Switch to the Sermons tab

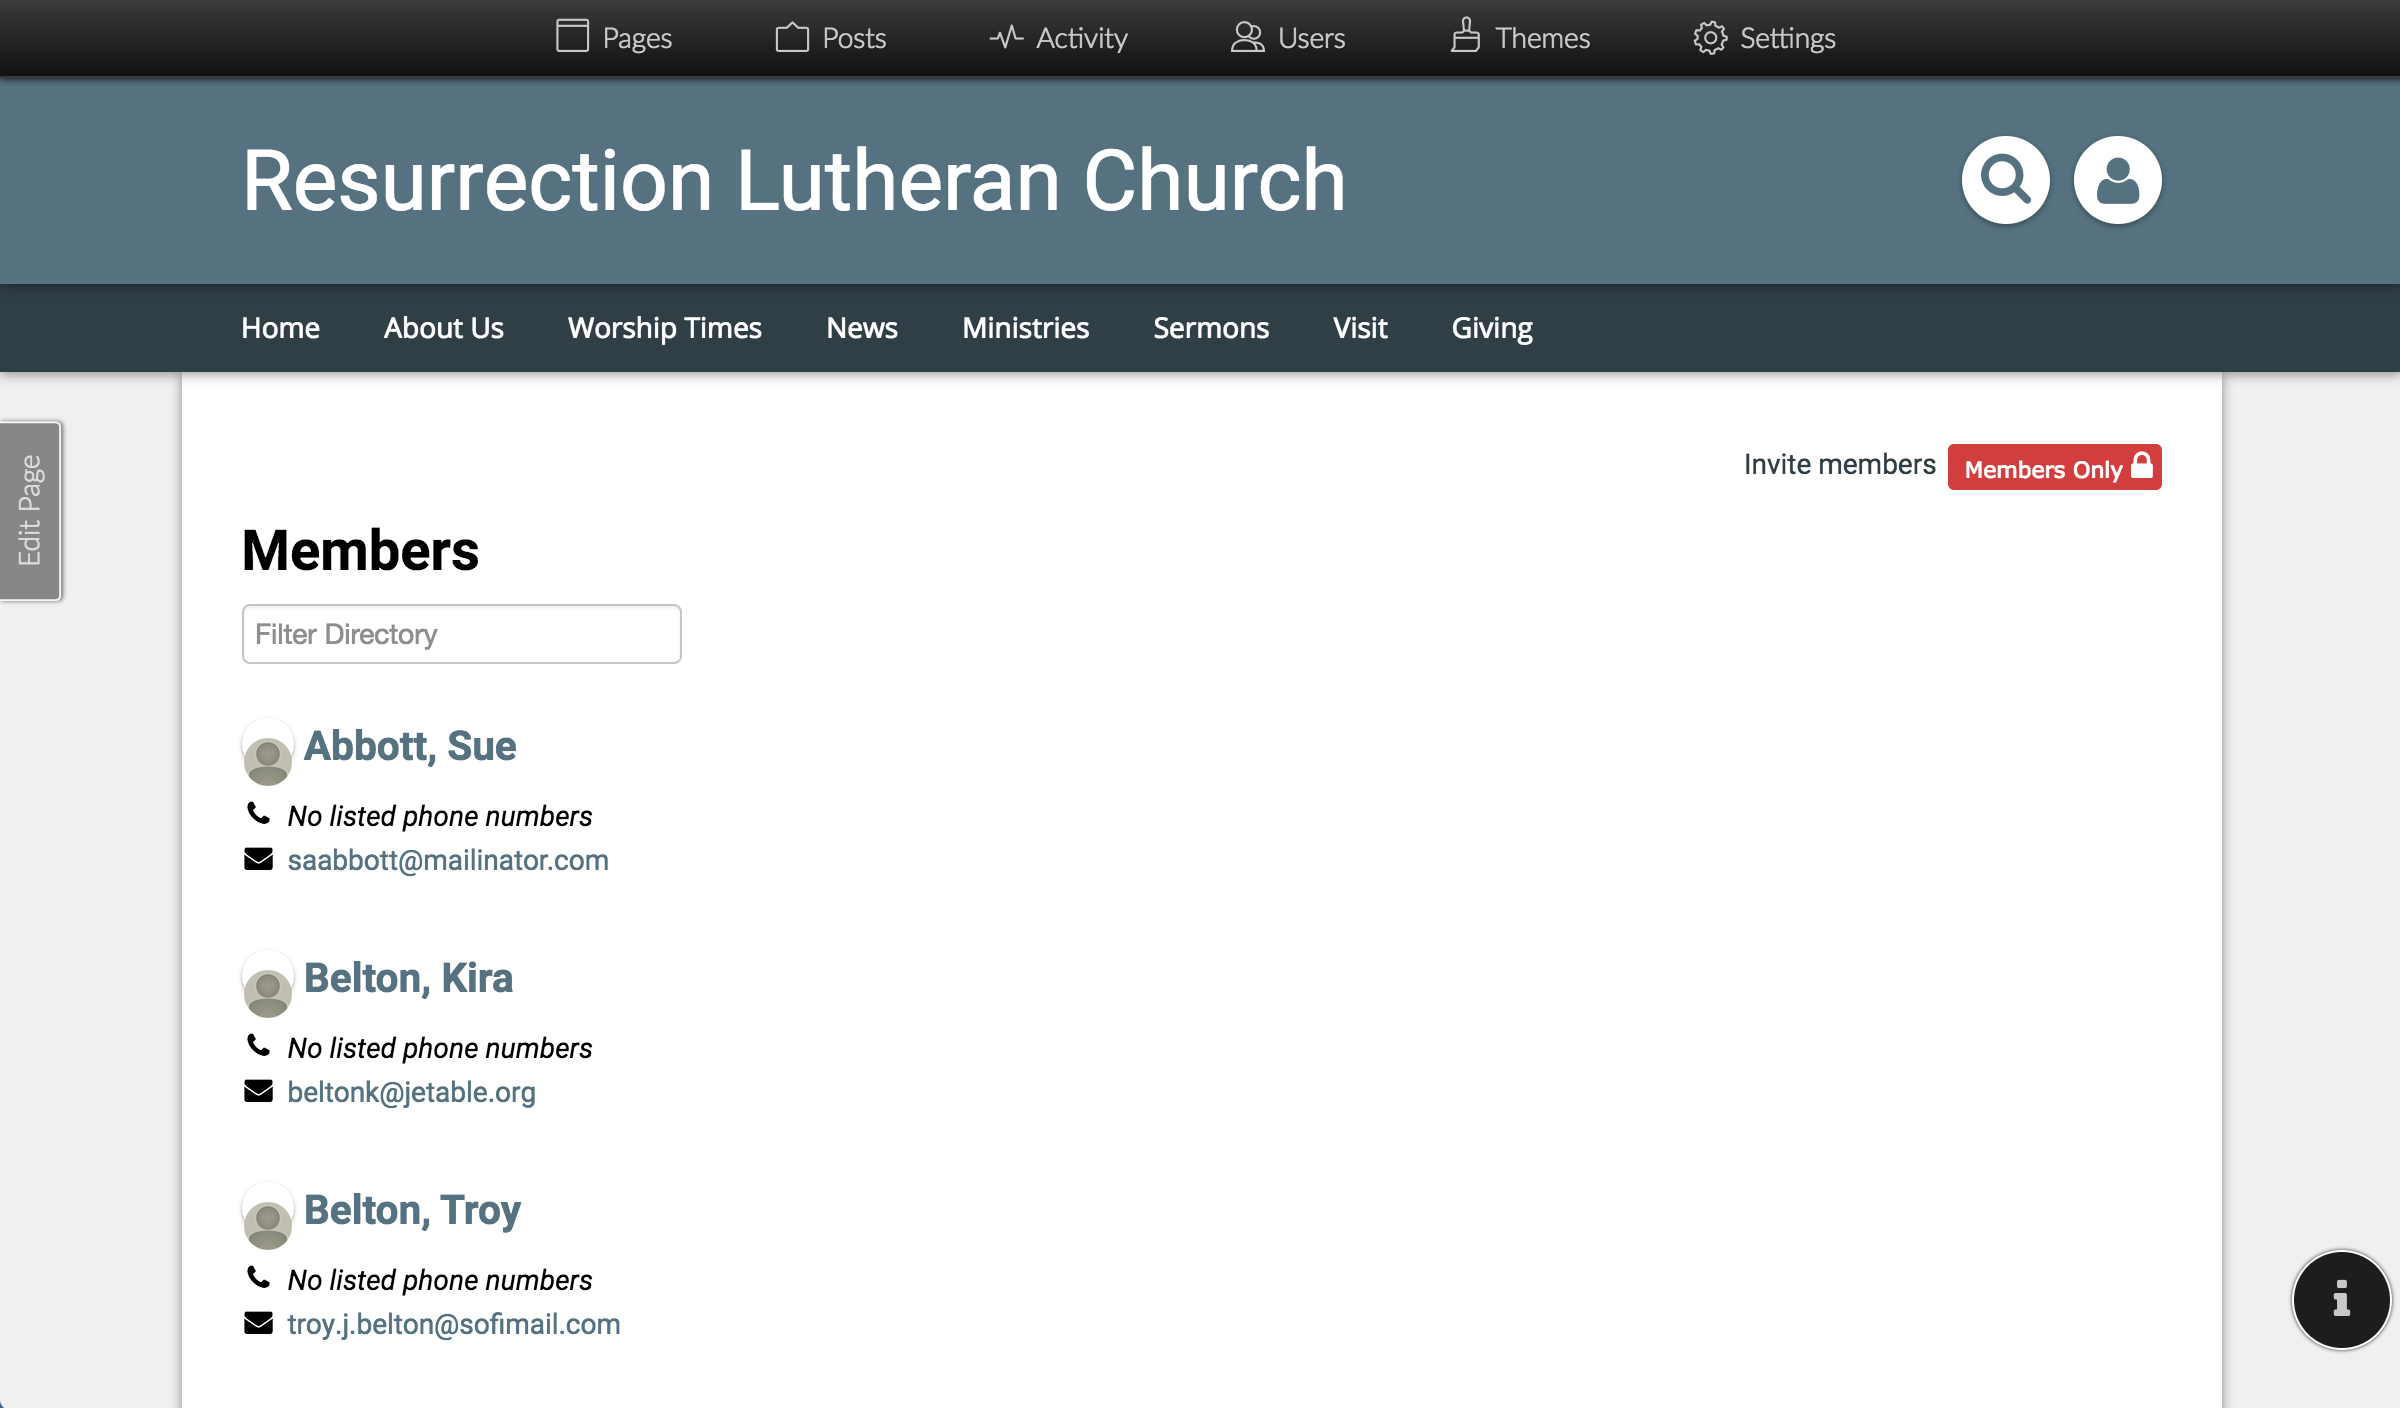pos(1210,327)
